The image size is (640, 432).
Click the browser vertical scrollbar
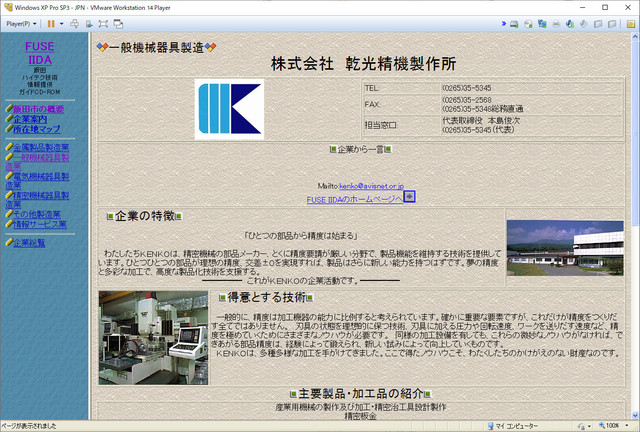635,226
